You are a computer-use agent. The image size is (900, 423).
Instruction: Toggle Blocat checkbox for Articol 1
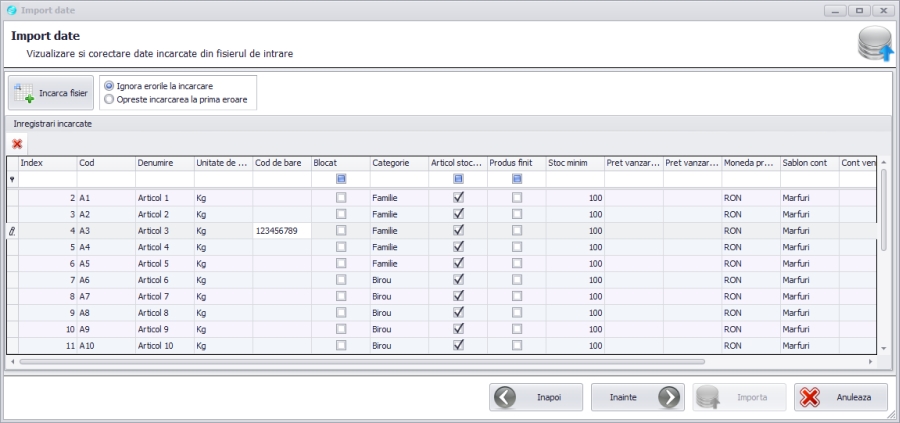(x=341, y=198)
